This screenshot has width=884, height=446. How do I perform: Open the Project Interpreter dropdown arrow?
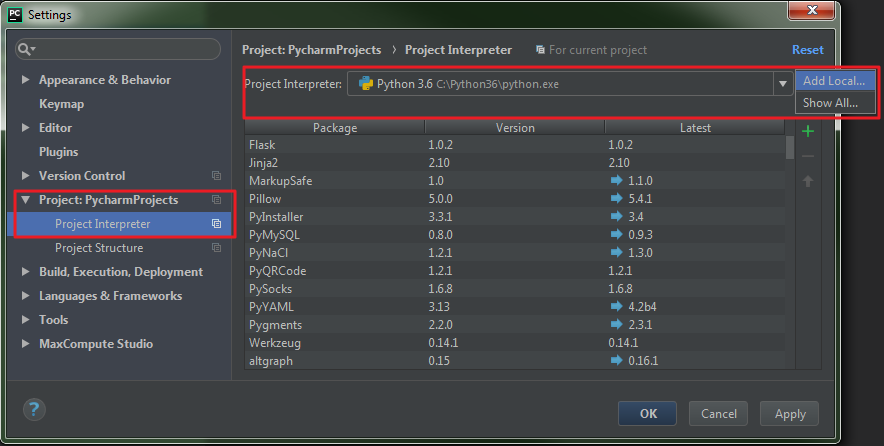pyautogui.click(x=783, y=84)
